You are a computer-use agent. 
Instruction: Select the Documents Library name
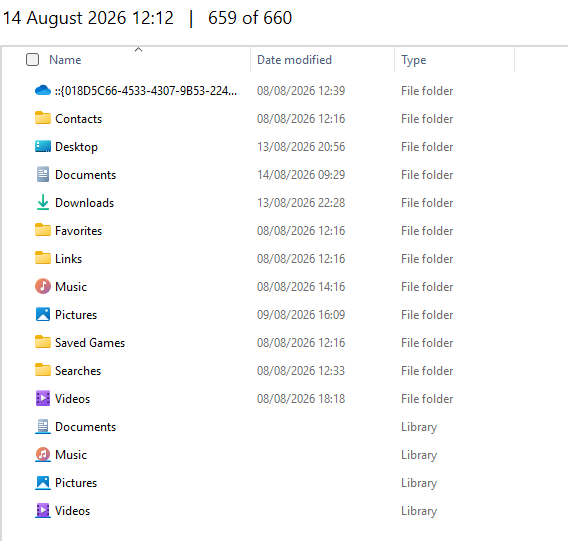tap(85, 426)
